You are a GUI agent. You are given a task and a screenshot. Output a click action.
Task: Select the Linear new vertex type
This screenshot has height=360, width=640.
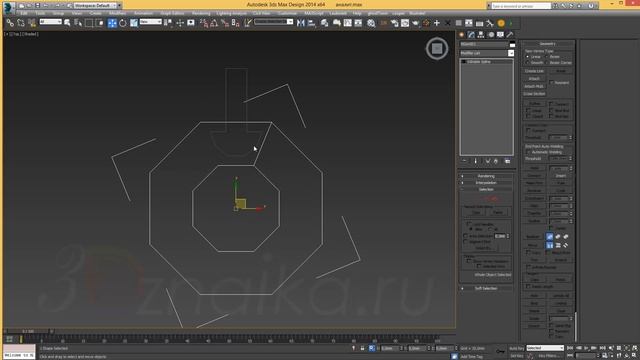click(x=533, y=57)
